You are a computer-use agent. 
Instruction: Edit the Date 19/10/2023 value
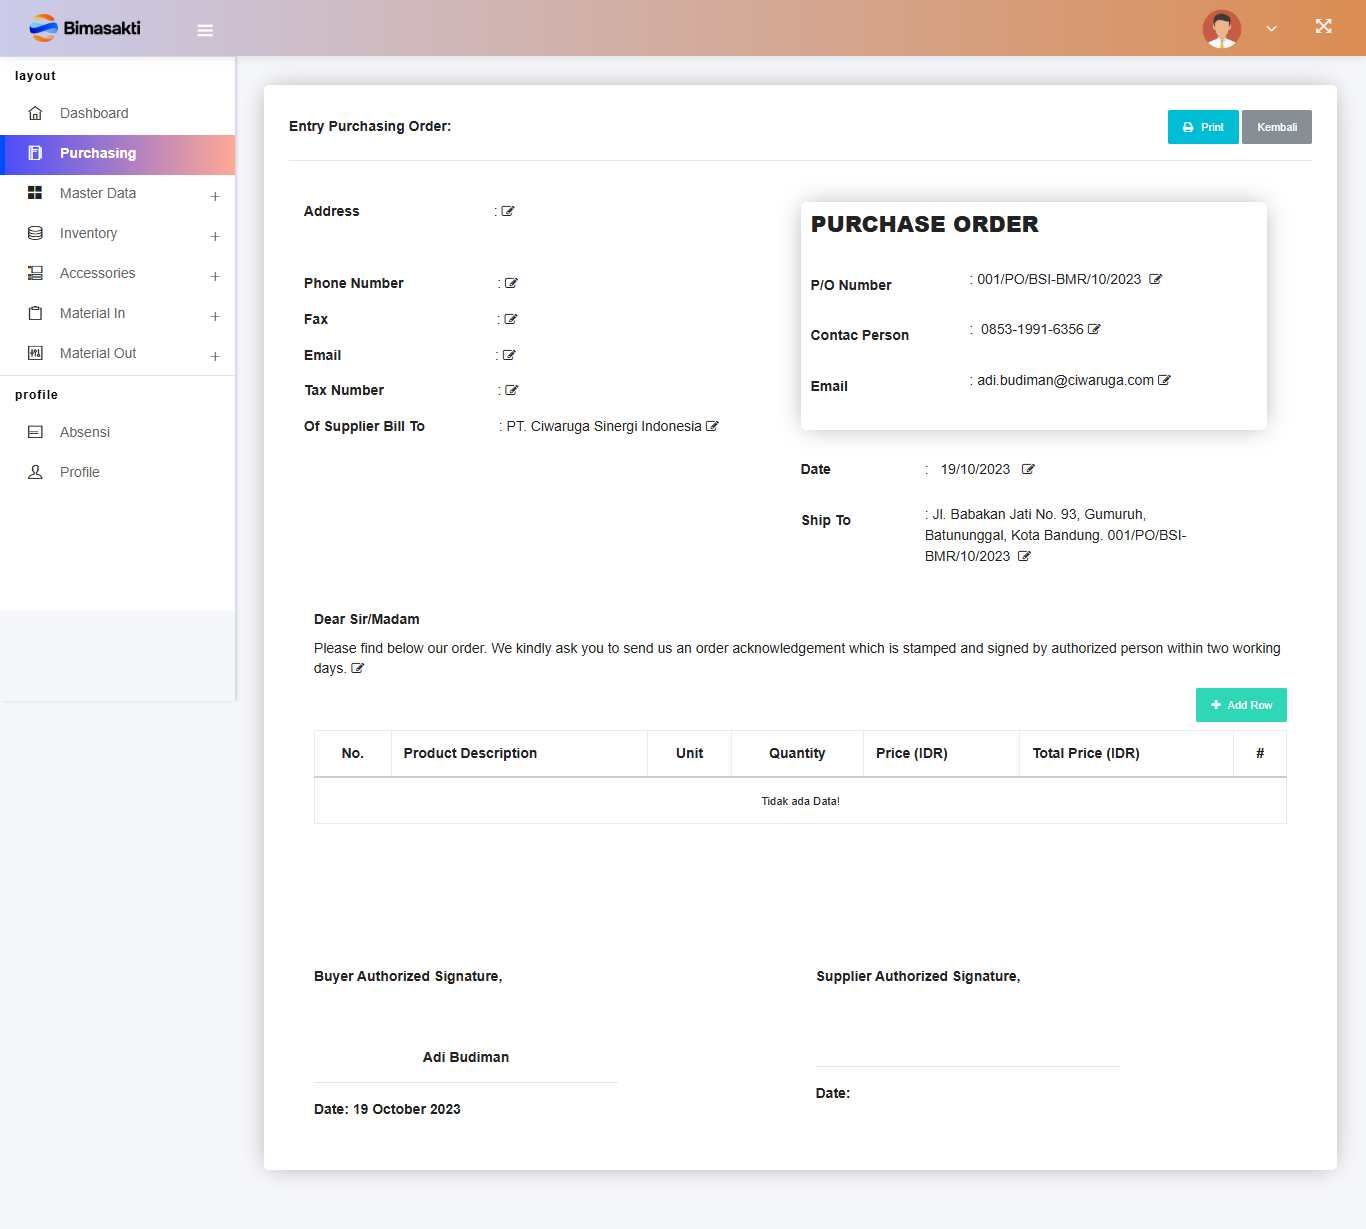coord(1028,469)
